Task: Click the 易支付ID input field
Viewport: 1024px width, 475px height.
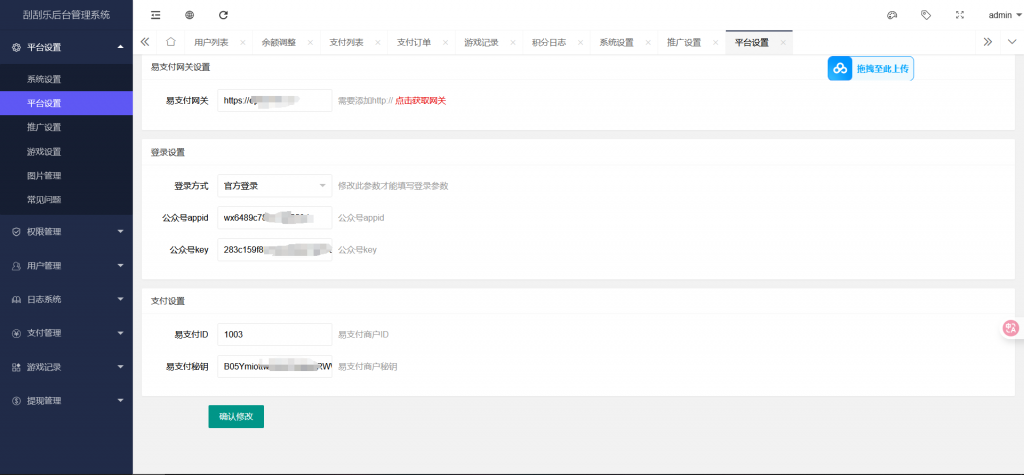Action: coord(274,335)
